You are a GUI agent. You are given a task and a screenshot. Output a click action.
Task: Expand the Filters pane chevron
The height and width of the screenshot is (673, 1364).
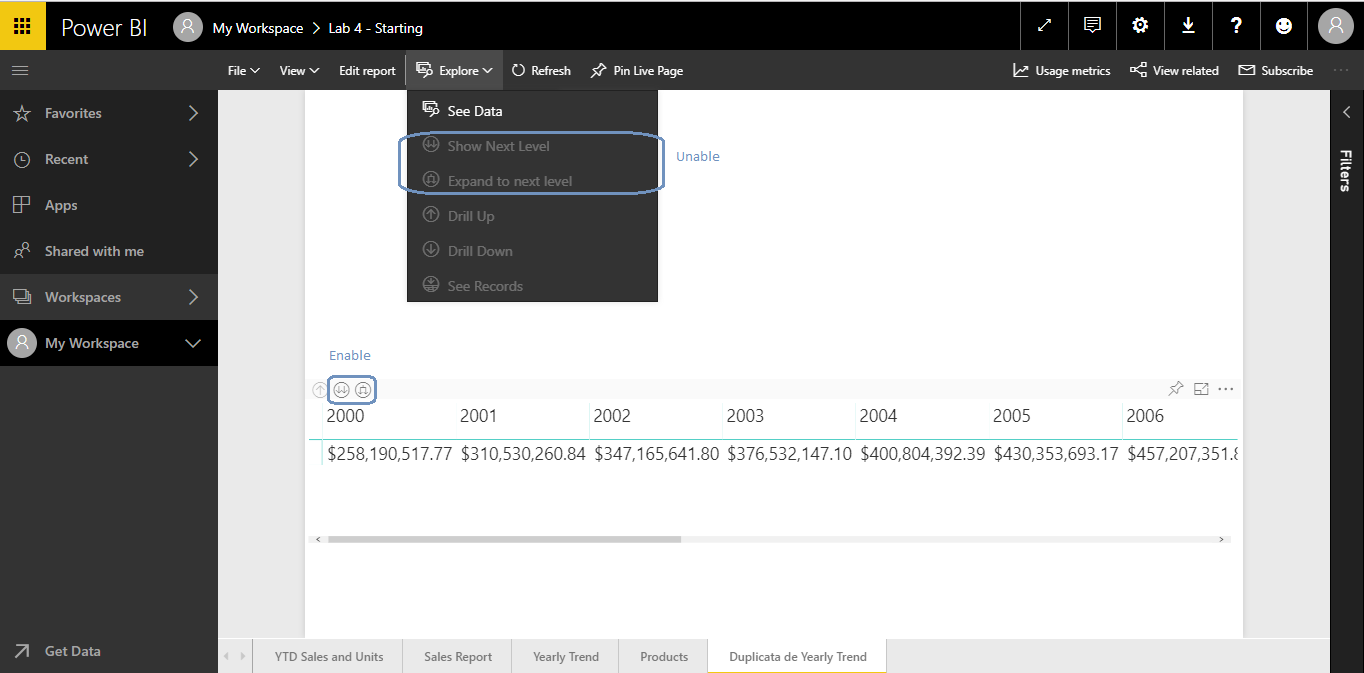point(1347,112)
